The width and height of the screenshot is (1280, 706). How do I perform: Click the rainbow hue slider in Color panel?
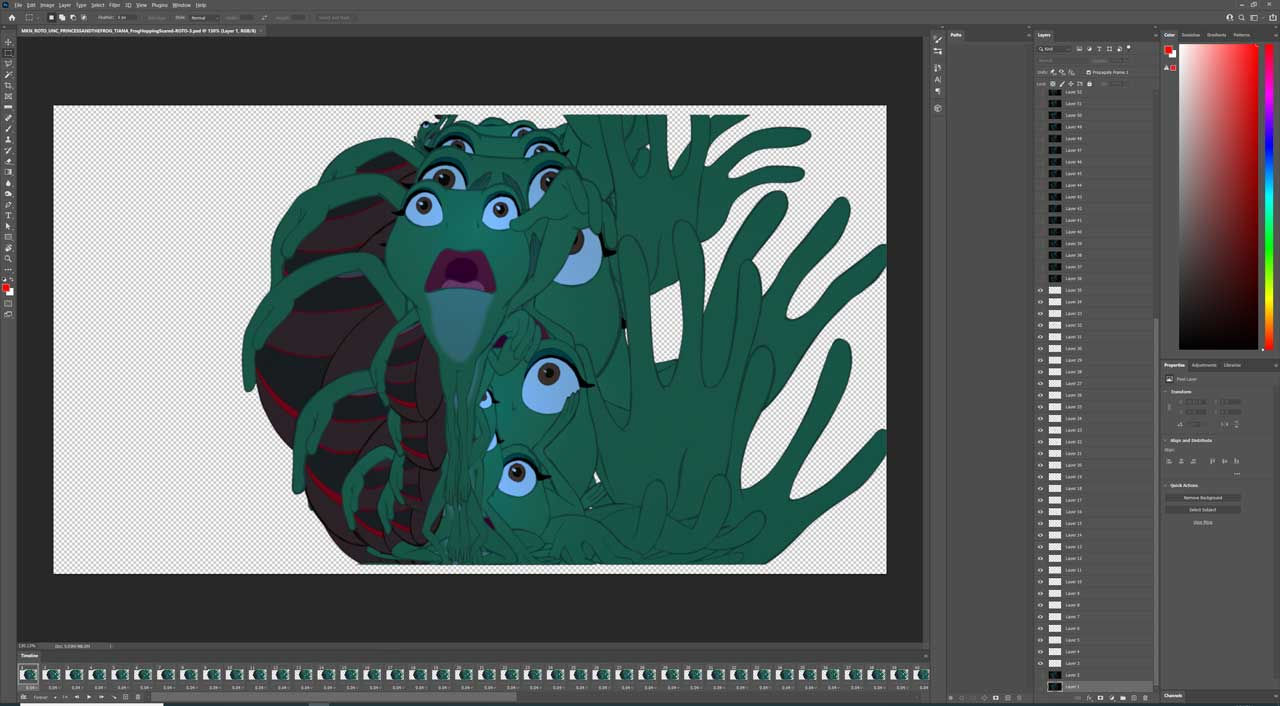click(x=1268, y=197)
